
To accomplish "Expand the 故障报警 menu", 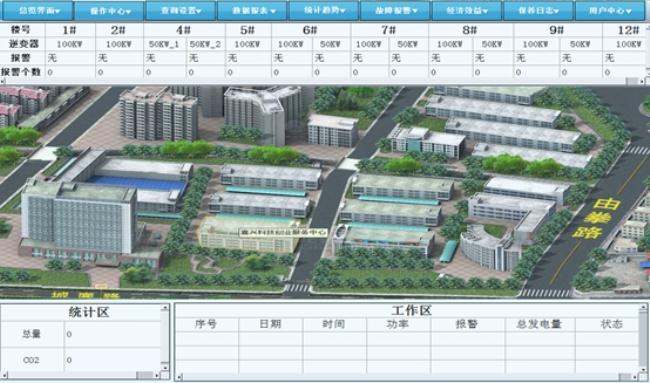I will (x=395, y=11).
